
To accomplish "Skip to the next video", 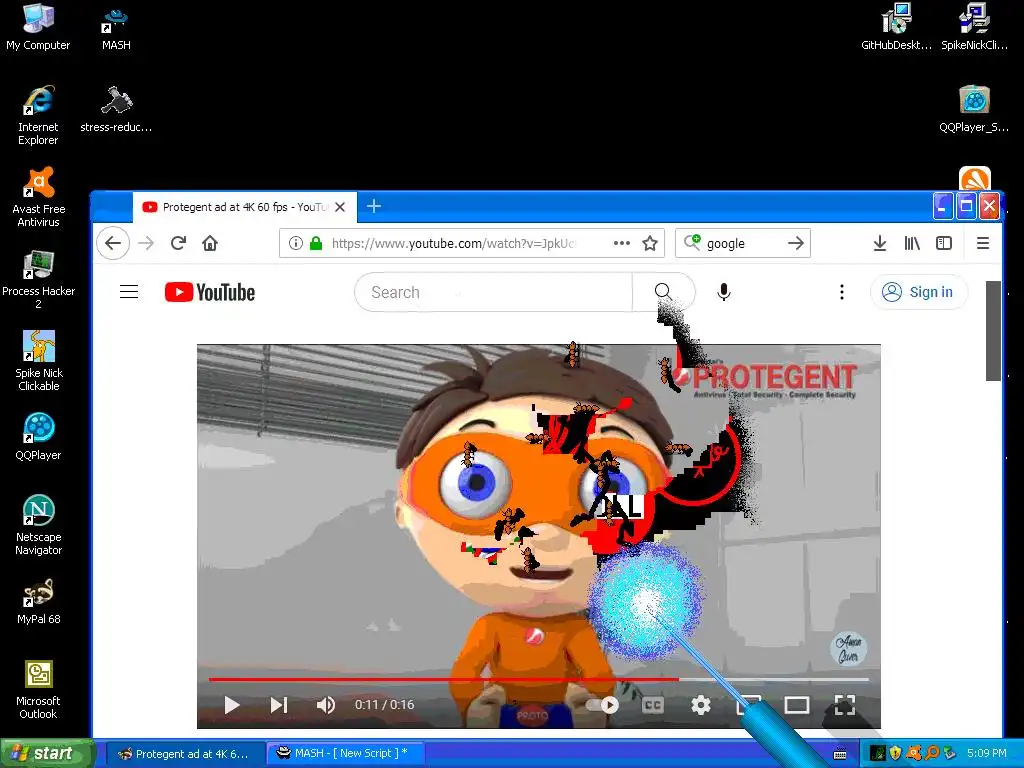I will pyautogui.click(x=279, y=705).
